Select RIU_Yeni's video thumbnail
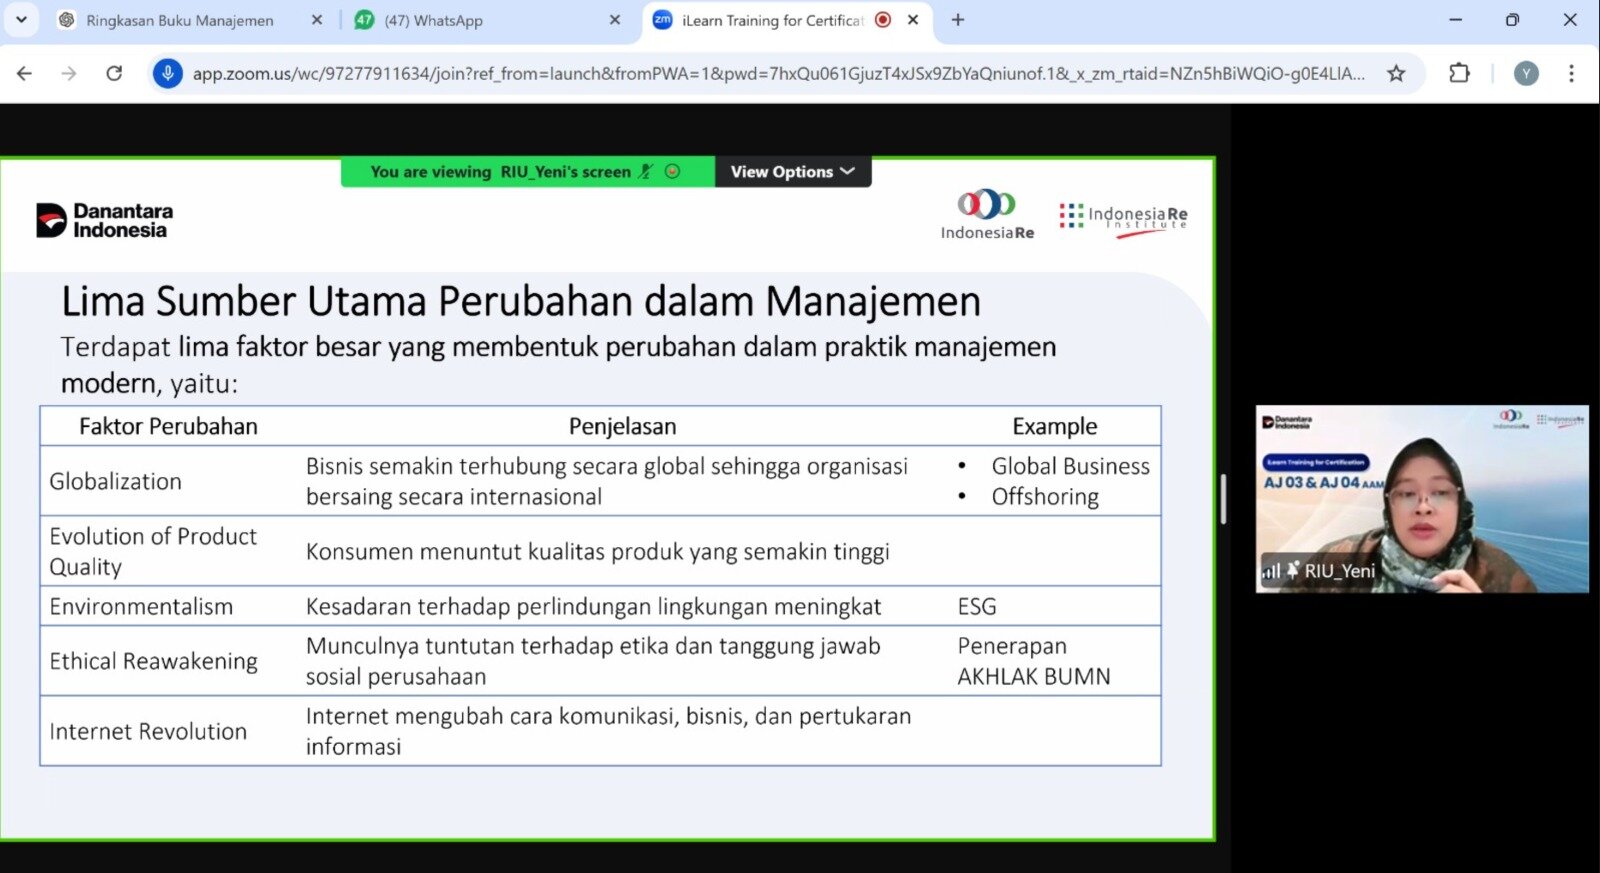 [x=1421, y=498]
